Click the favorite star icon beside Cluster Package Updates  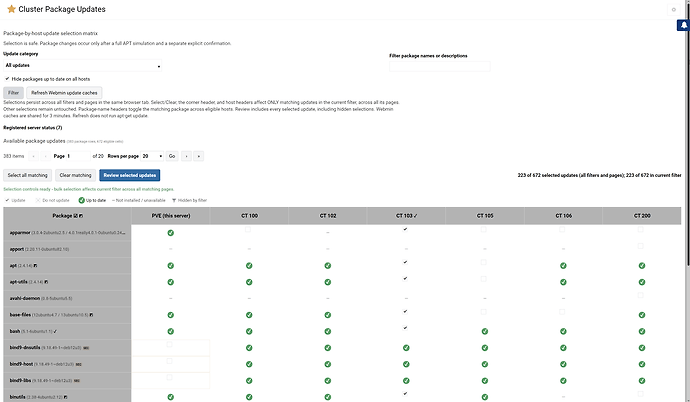click(11, 9)
